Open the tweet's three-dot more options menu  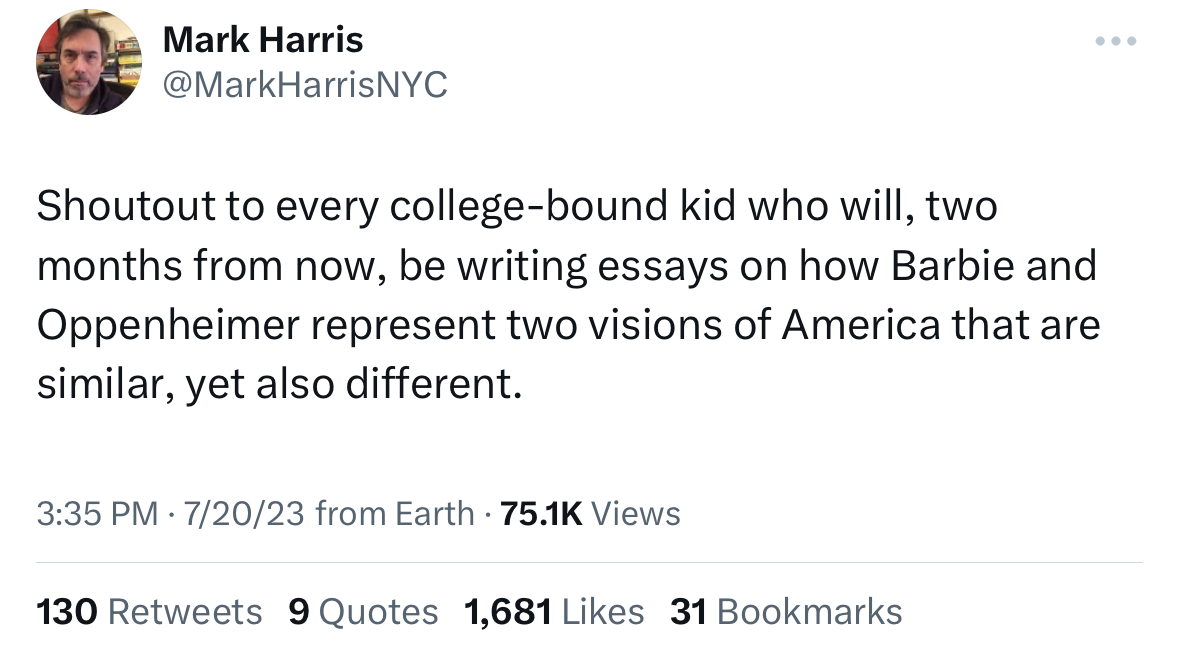pyautogui.click(x=1116, y=42)
